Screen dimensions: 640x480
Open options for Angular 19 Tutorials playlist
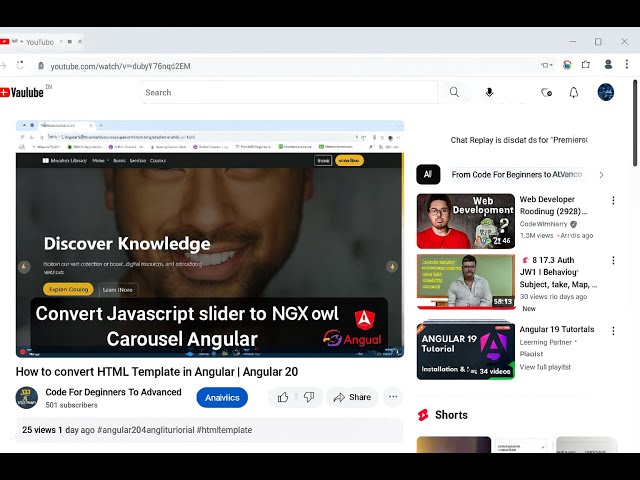[613, 331]
